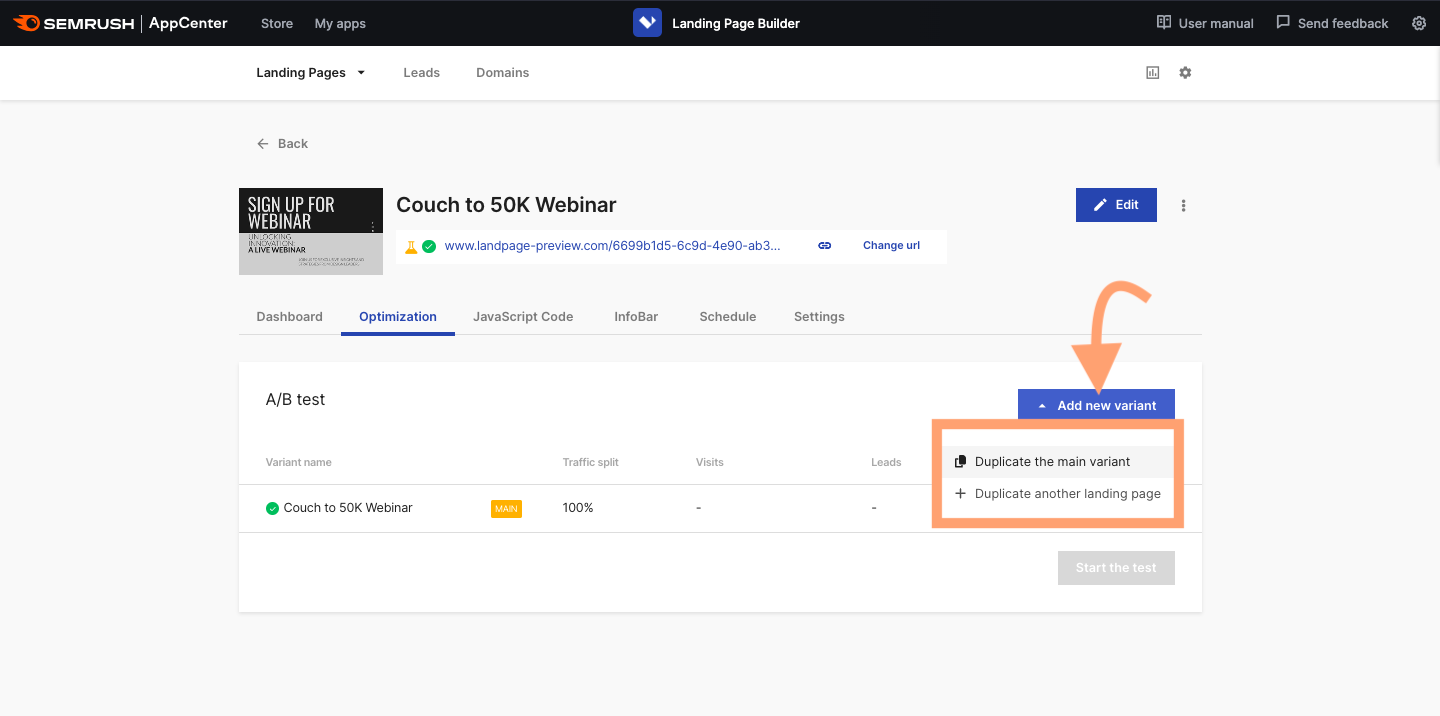
Task: Click the MAIN badge on the variant row
Action: pos(505,507)
